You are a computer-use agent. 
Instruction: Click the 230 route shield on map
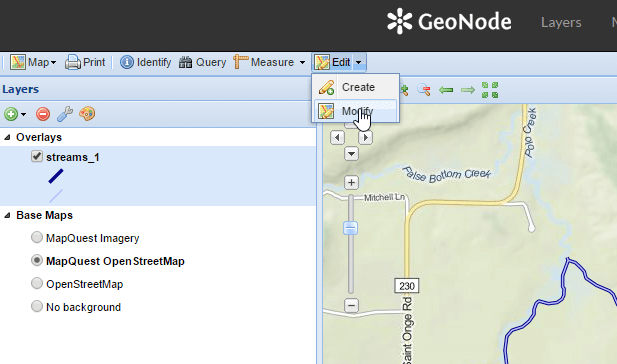[x=406, y=286]
